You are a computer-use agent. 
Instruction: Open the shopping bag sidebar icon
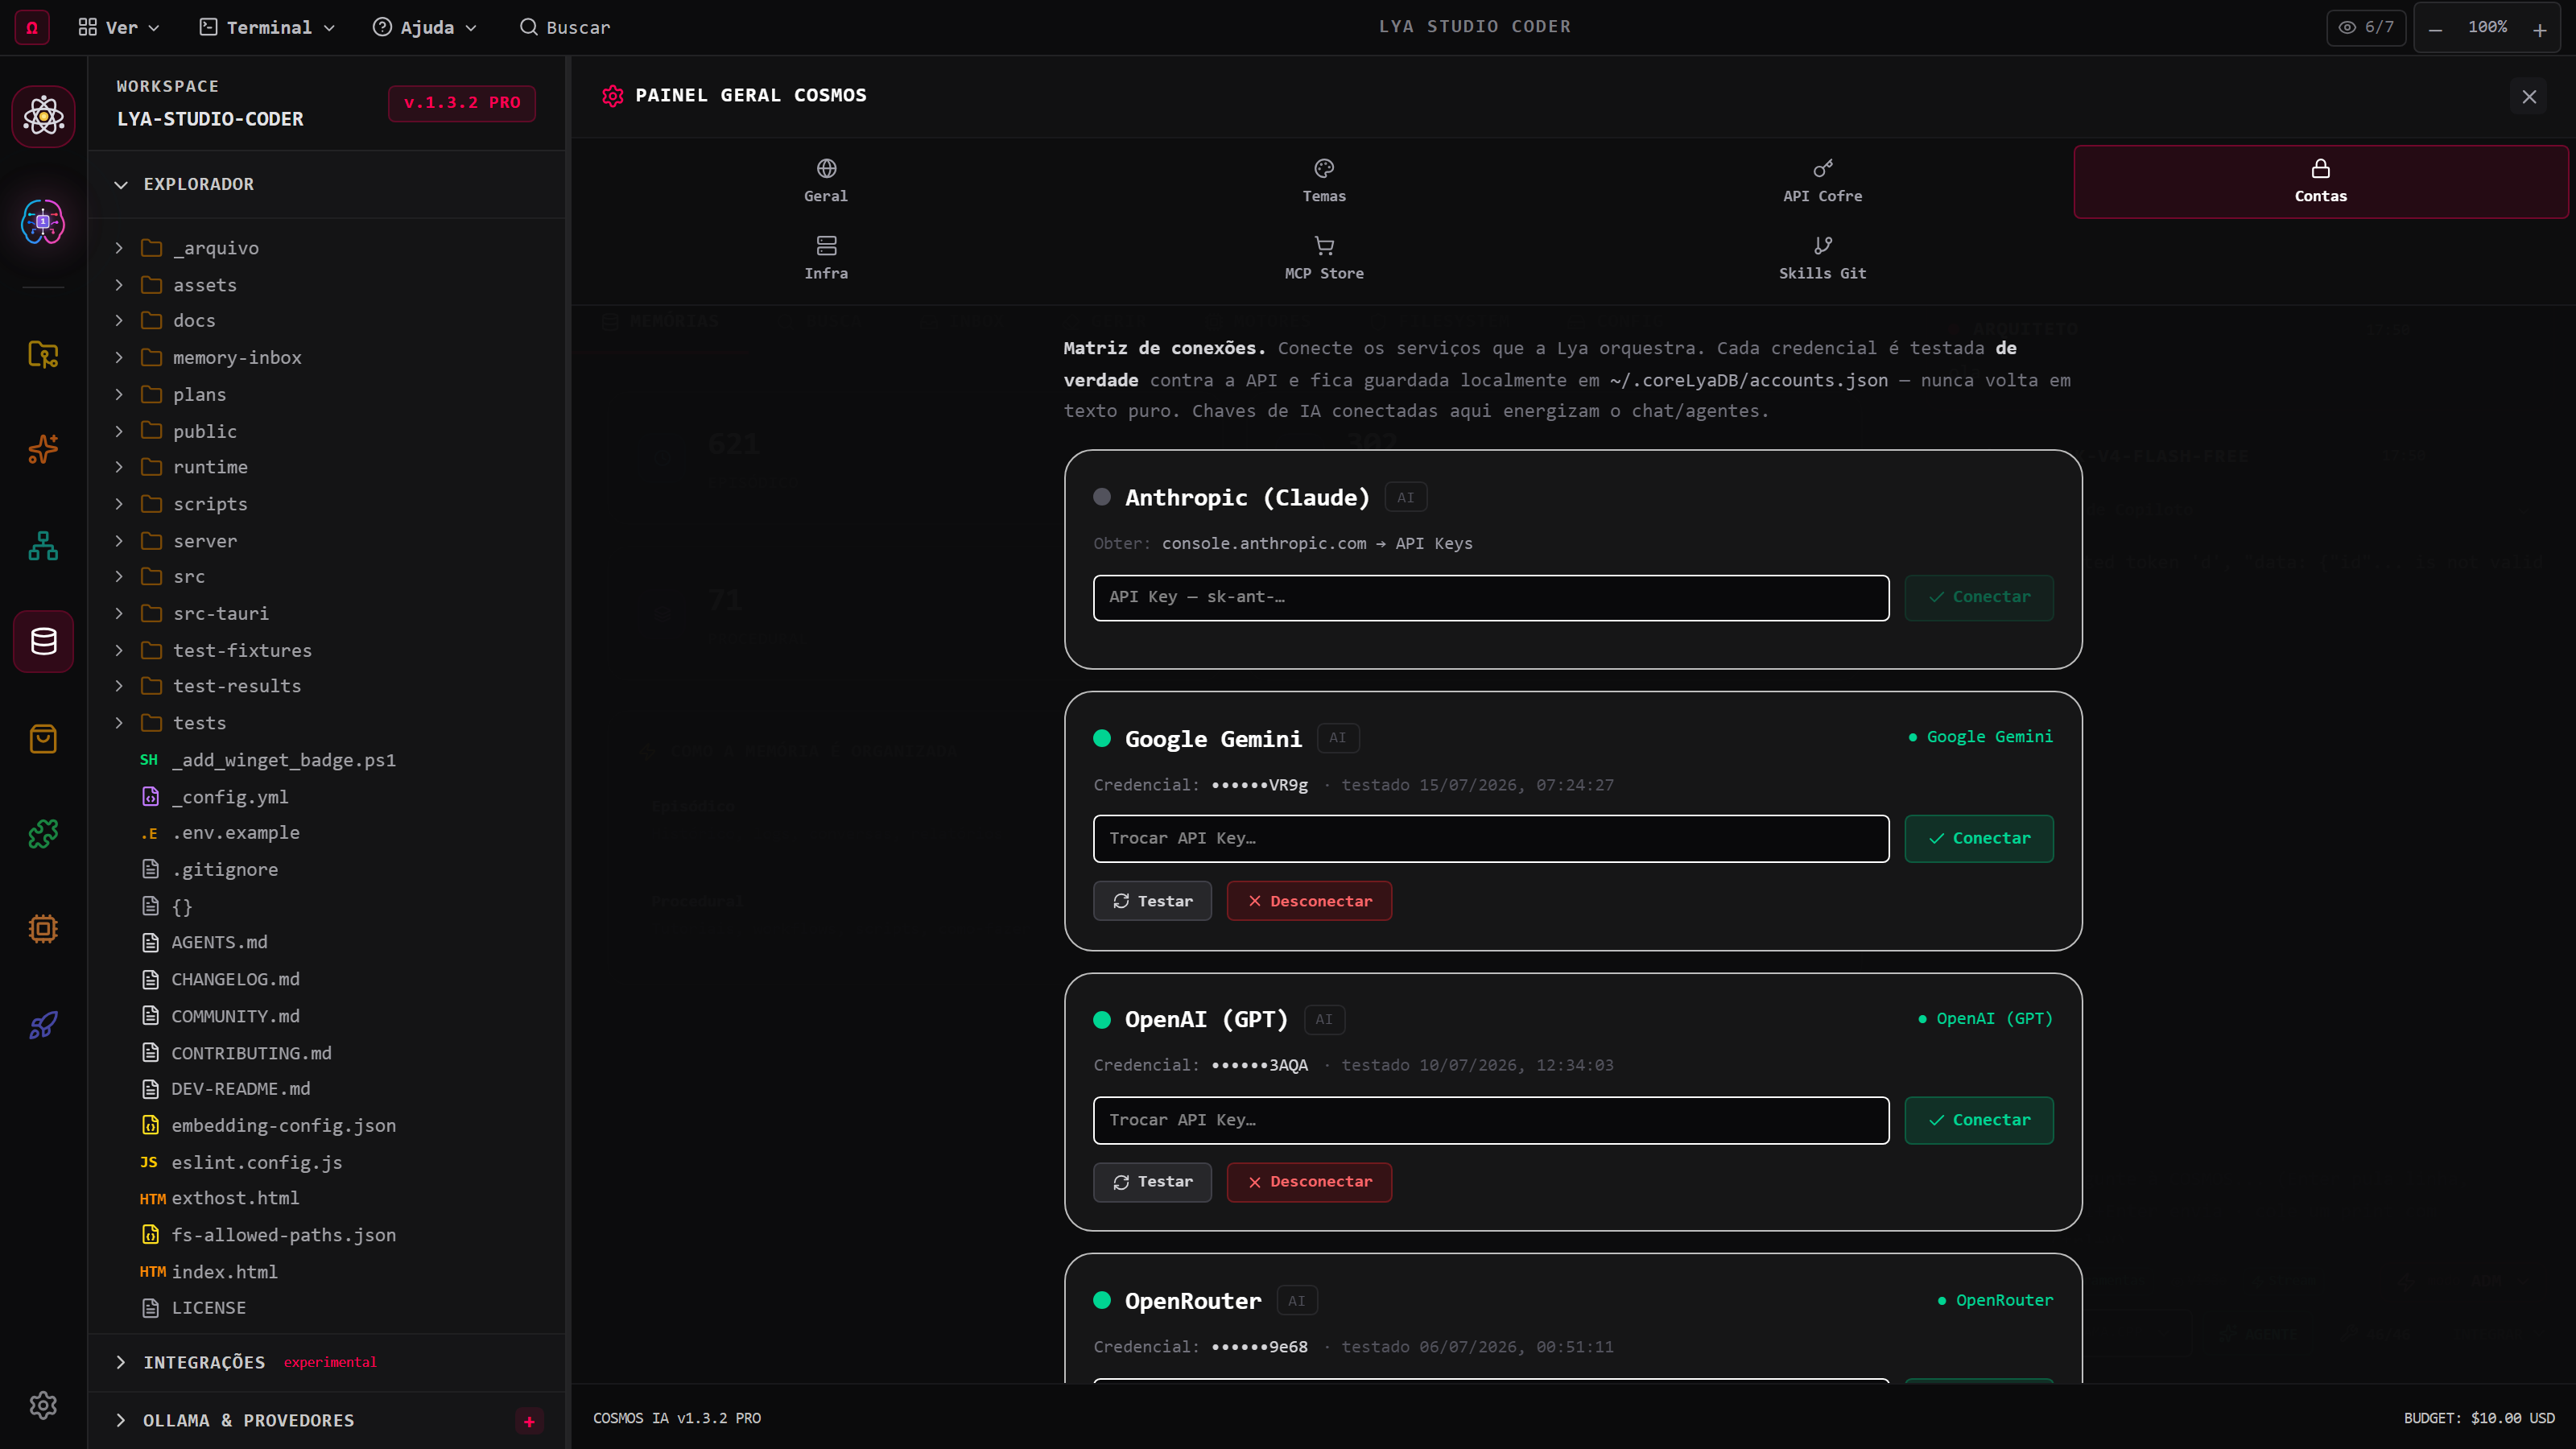[43, 739]
